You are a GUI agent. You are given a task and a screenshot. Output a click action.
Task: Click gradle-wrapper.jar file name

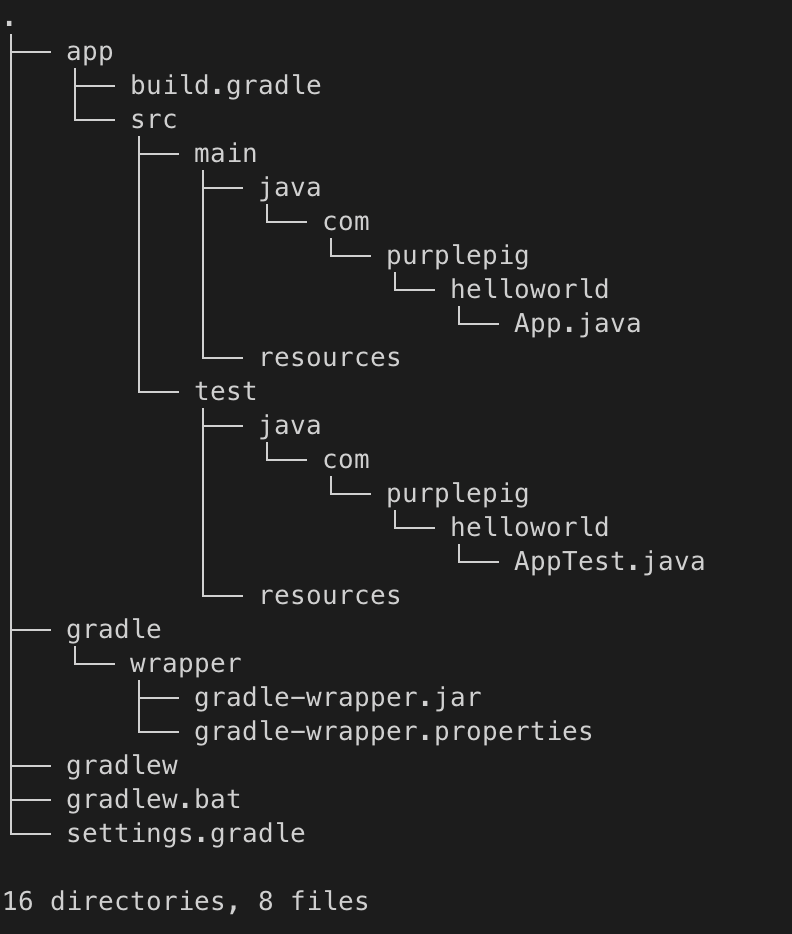click(x=338, y=698)
